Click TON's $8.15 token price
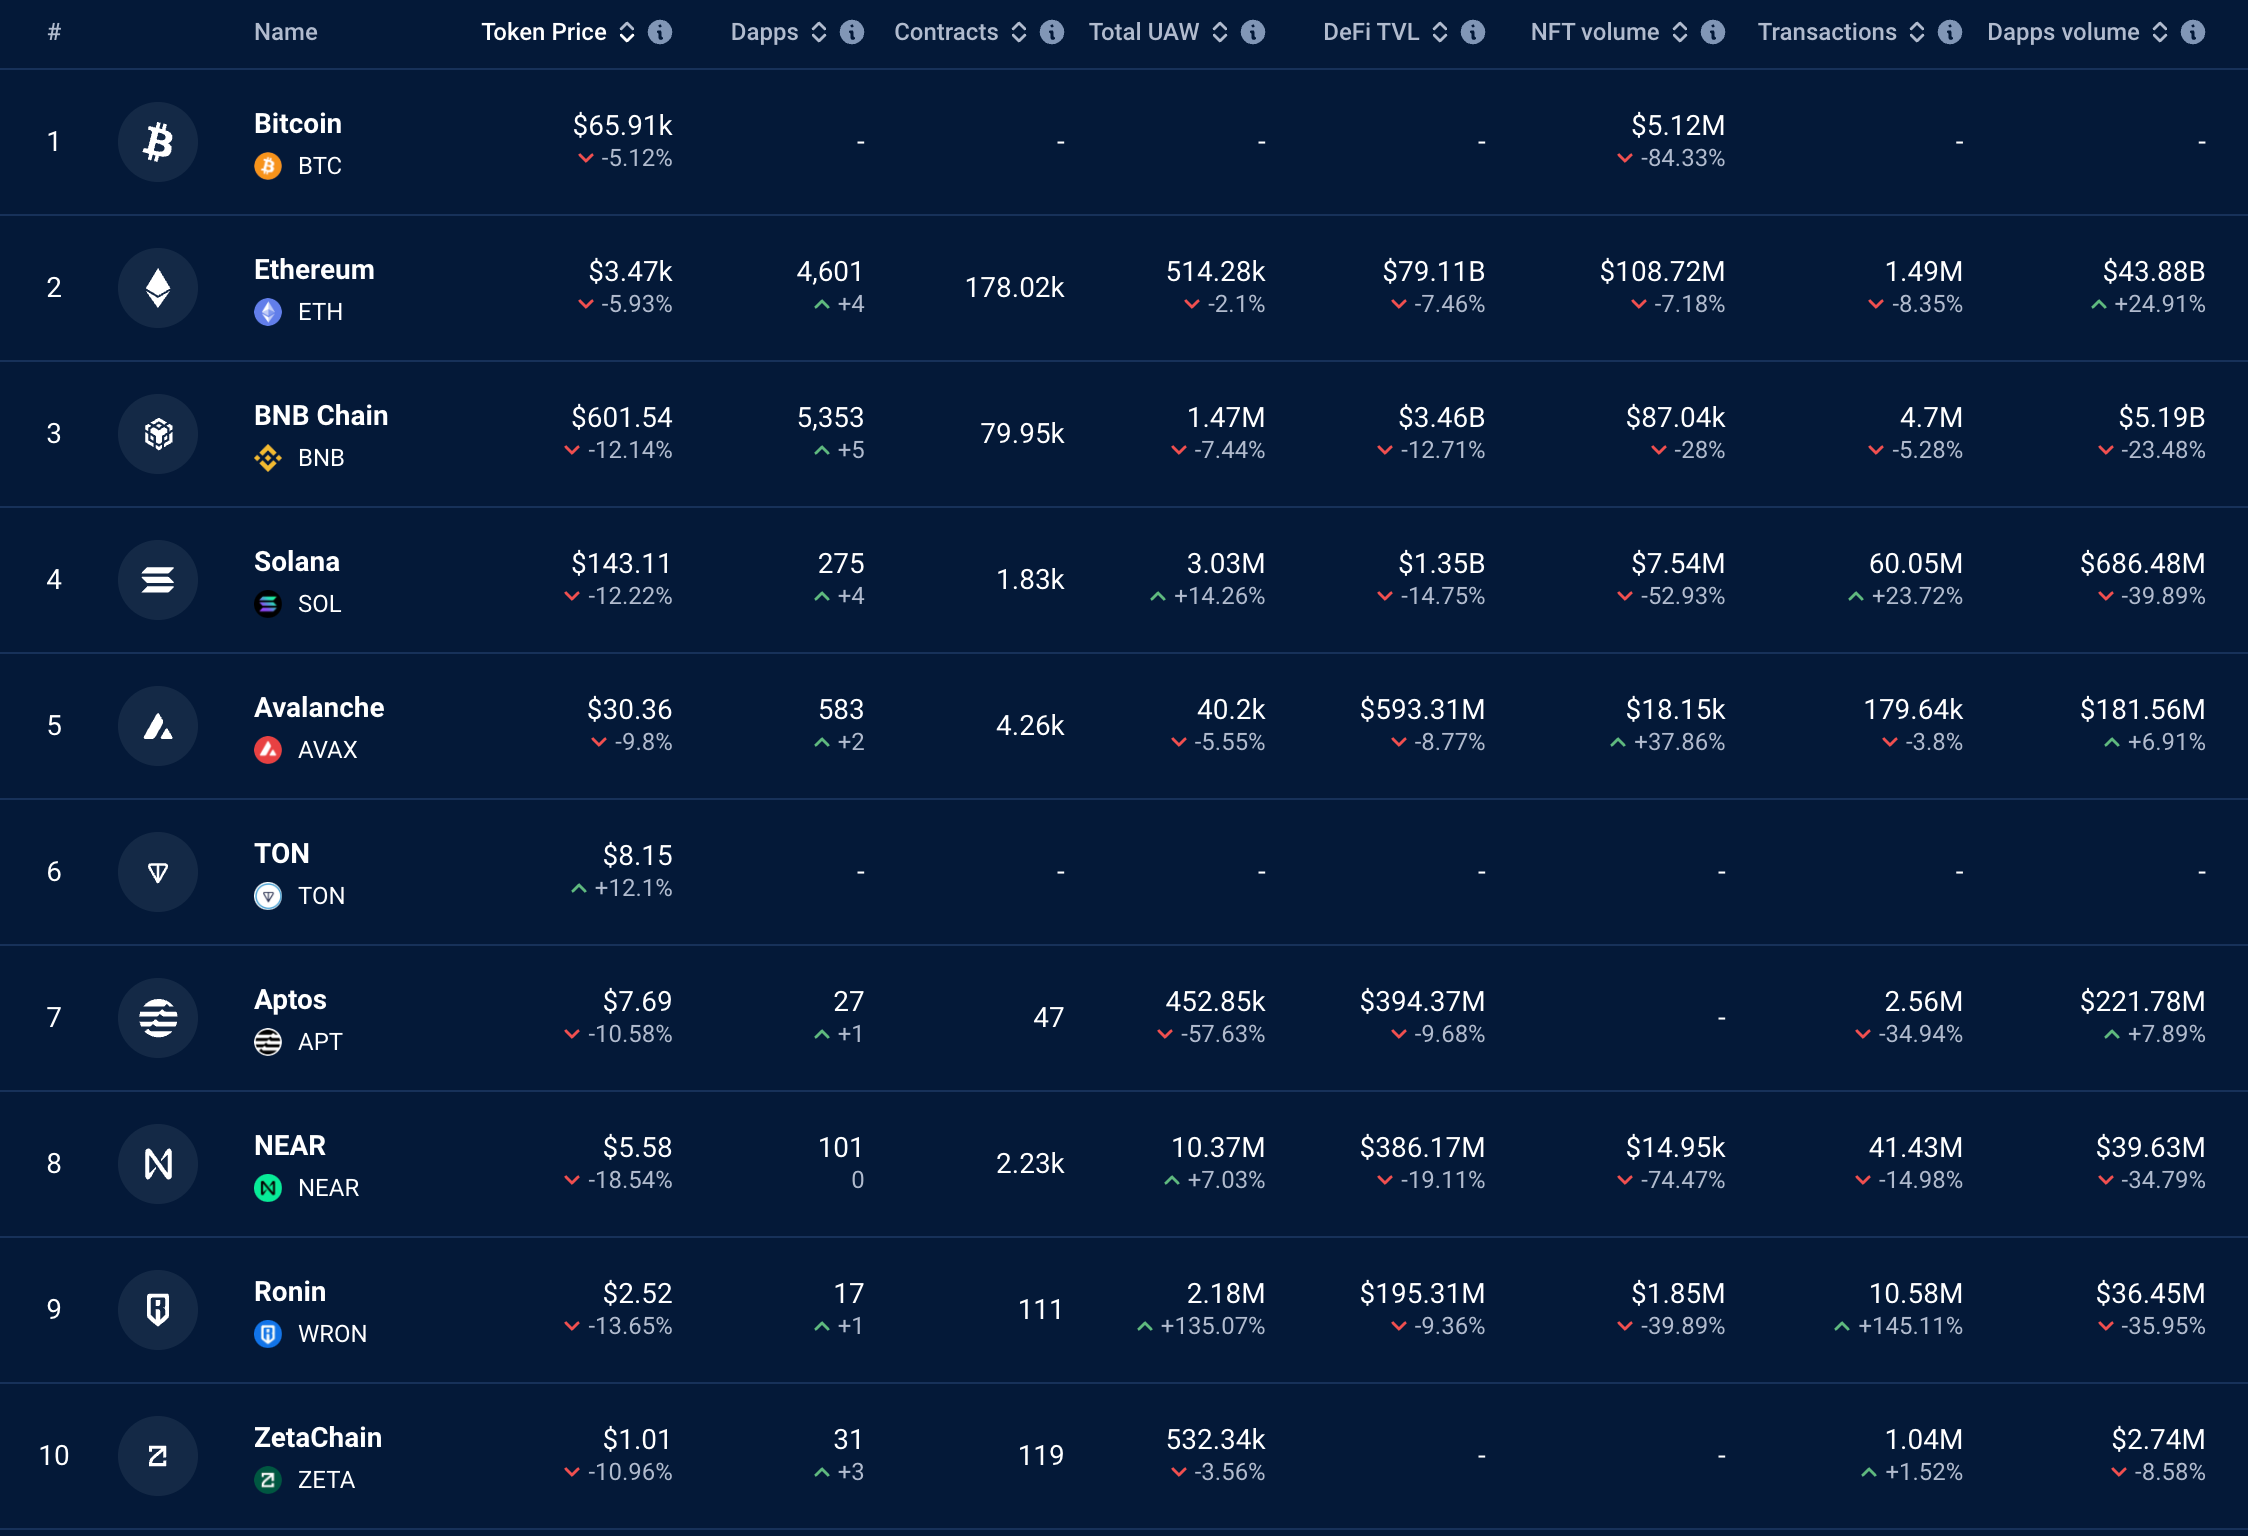Screen dimensions: 2248x1536 (637, 855)
